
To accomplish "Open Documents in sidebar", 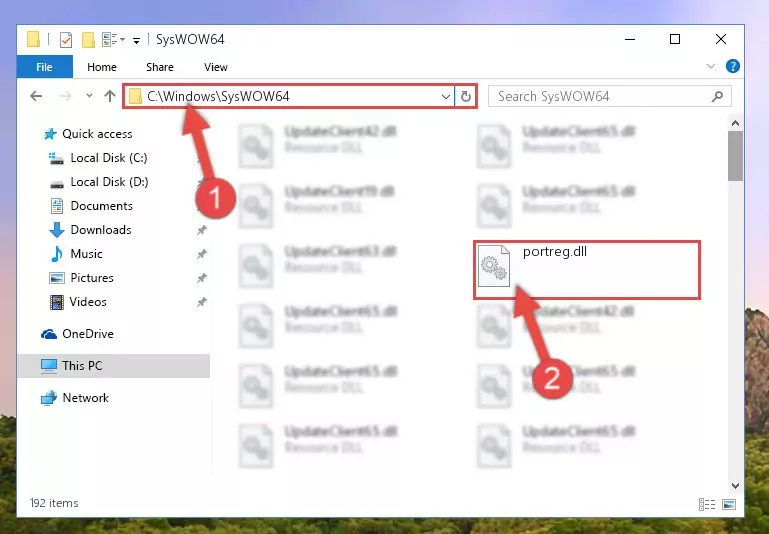I will pyautogui.click(x=91, y=206).
